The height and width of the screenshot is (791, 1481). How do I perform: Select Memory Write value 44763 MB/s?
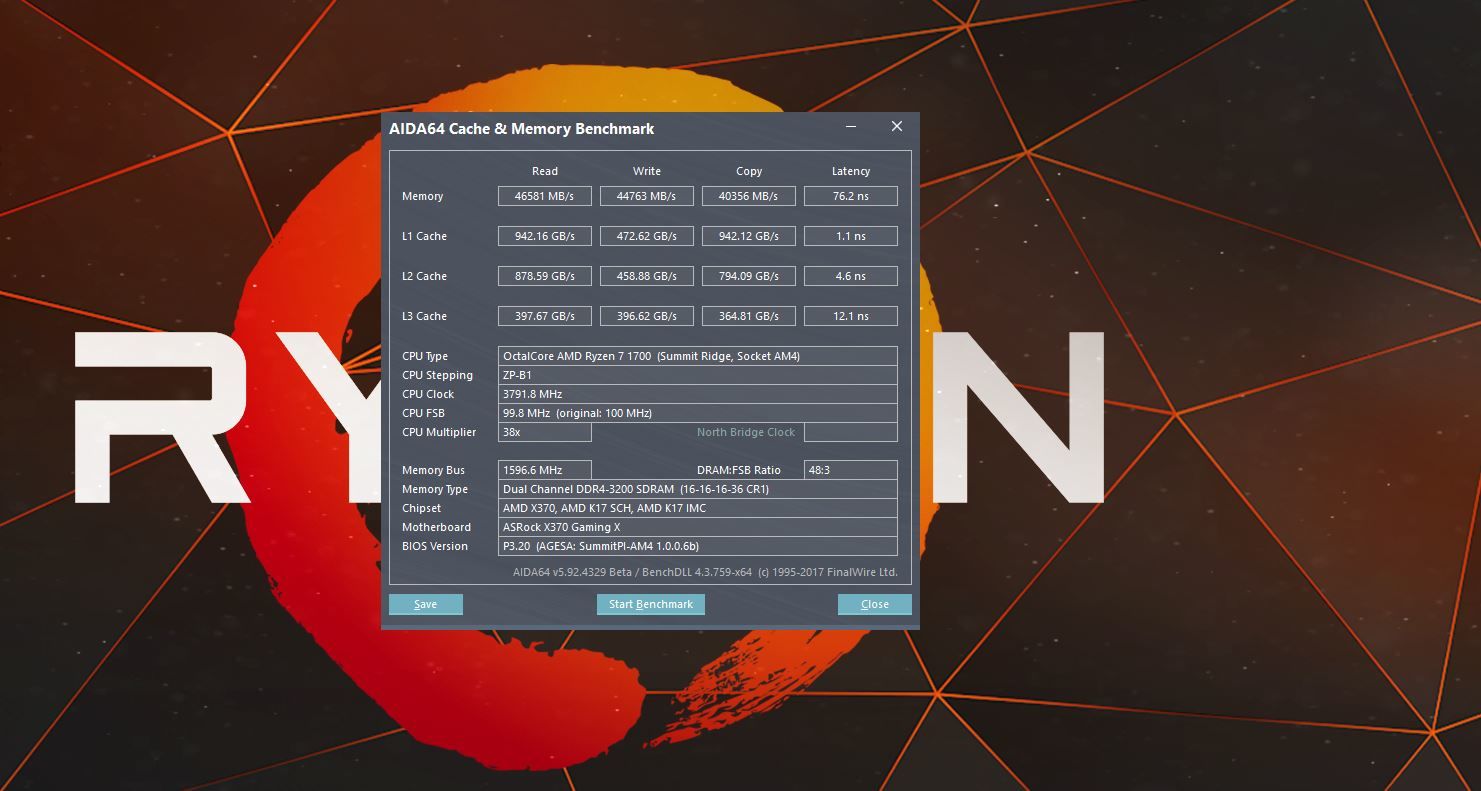(647, 196)
